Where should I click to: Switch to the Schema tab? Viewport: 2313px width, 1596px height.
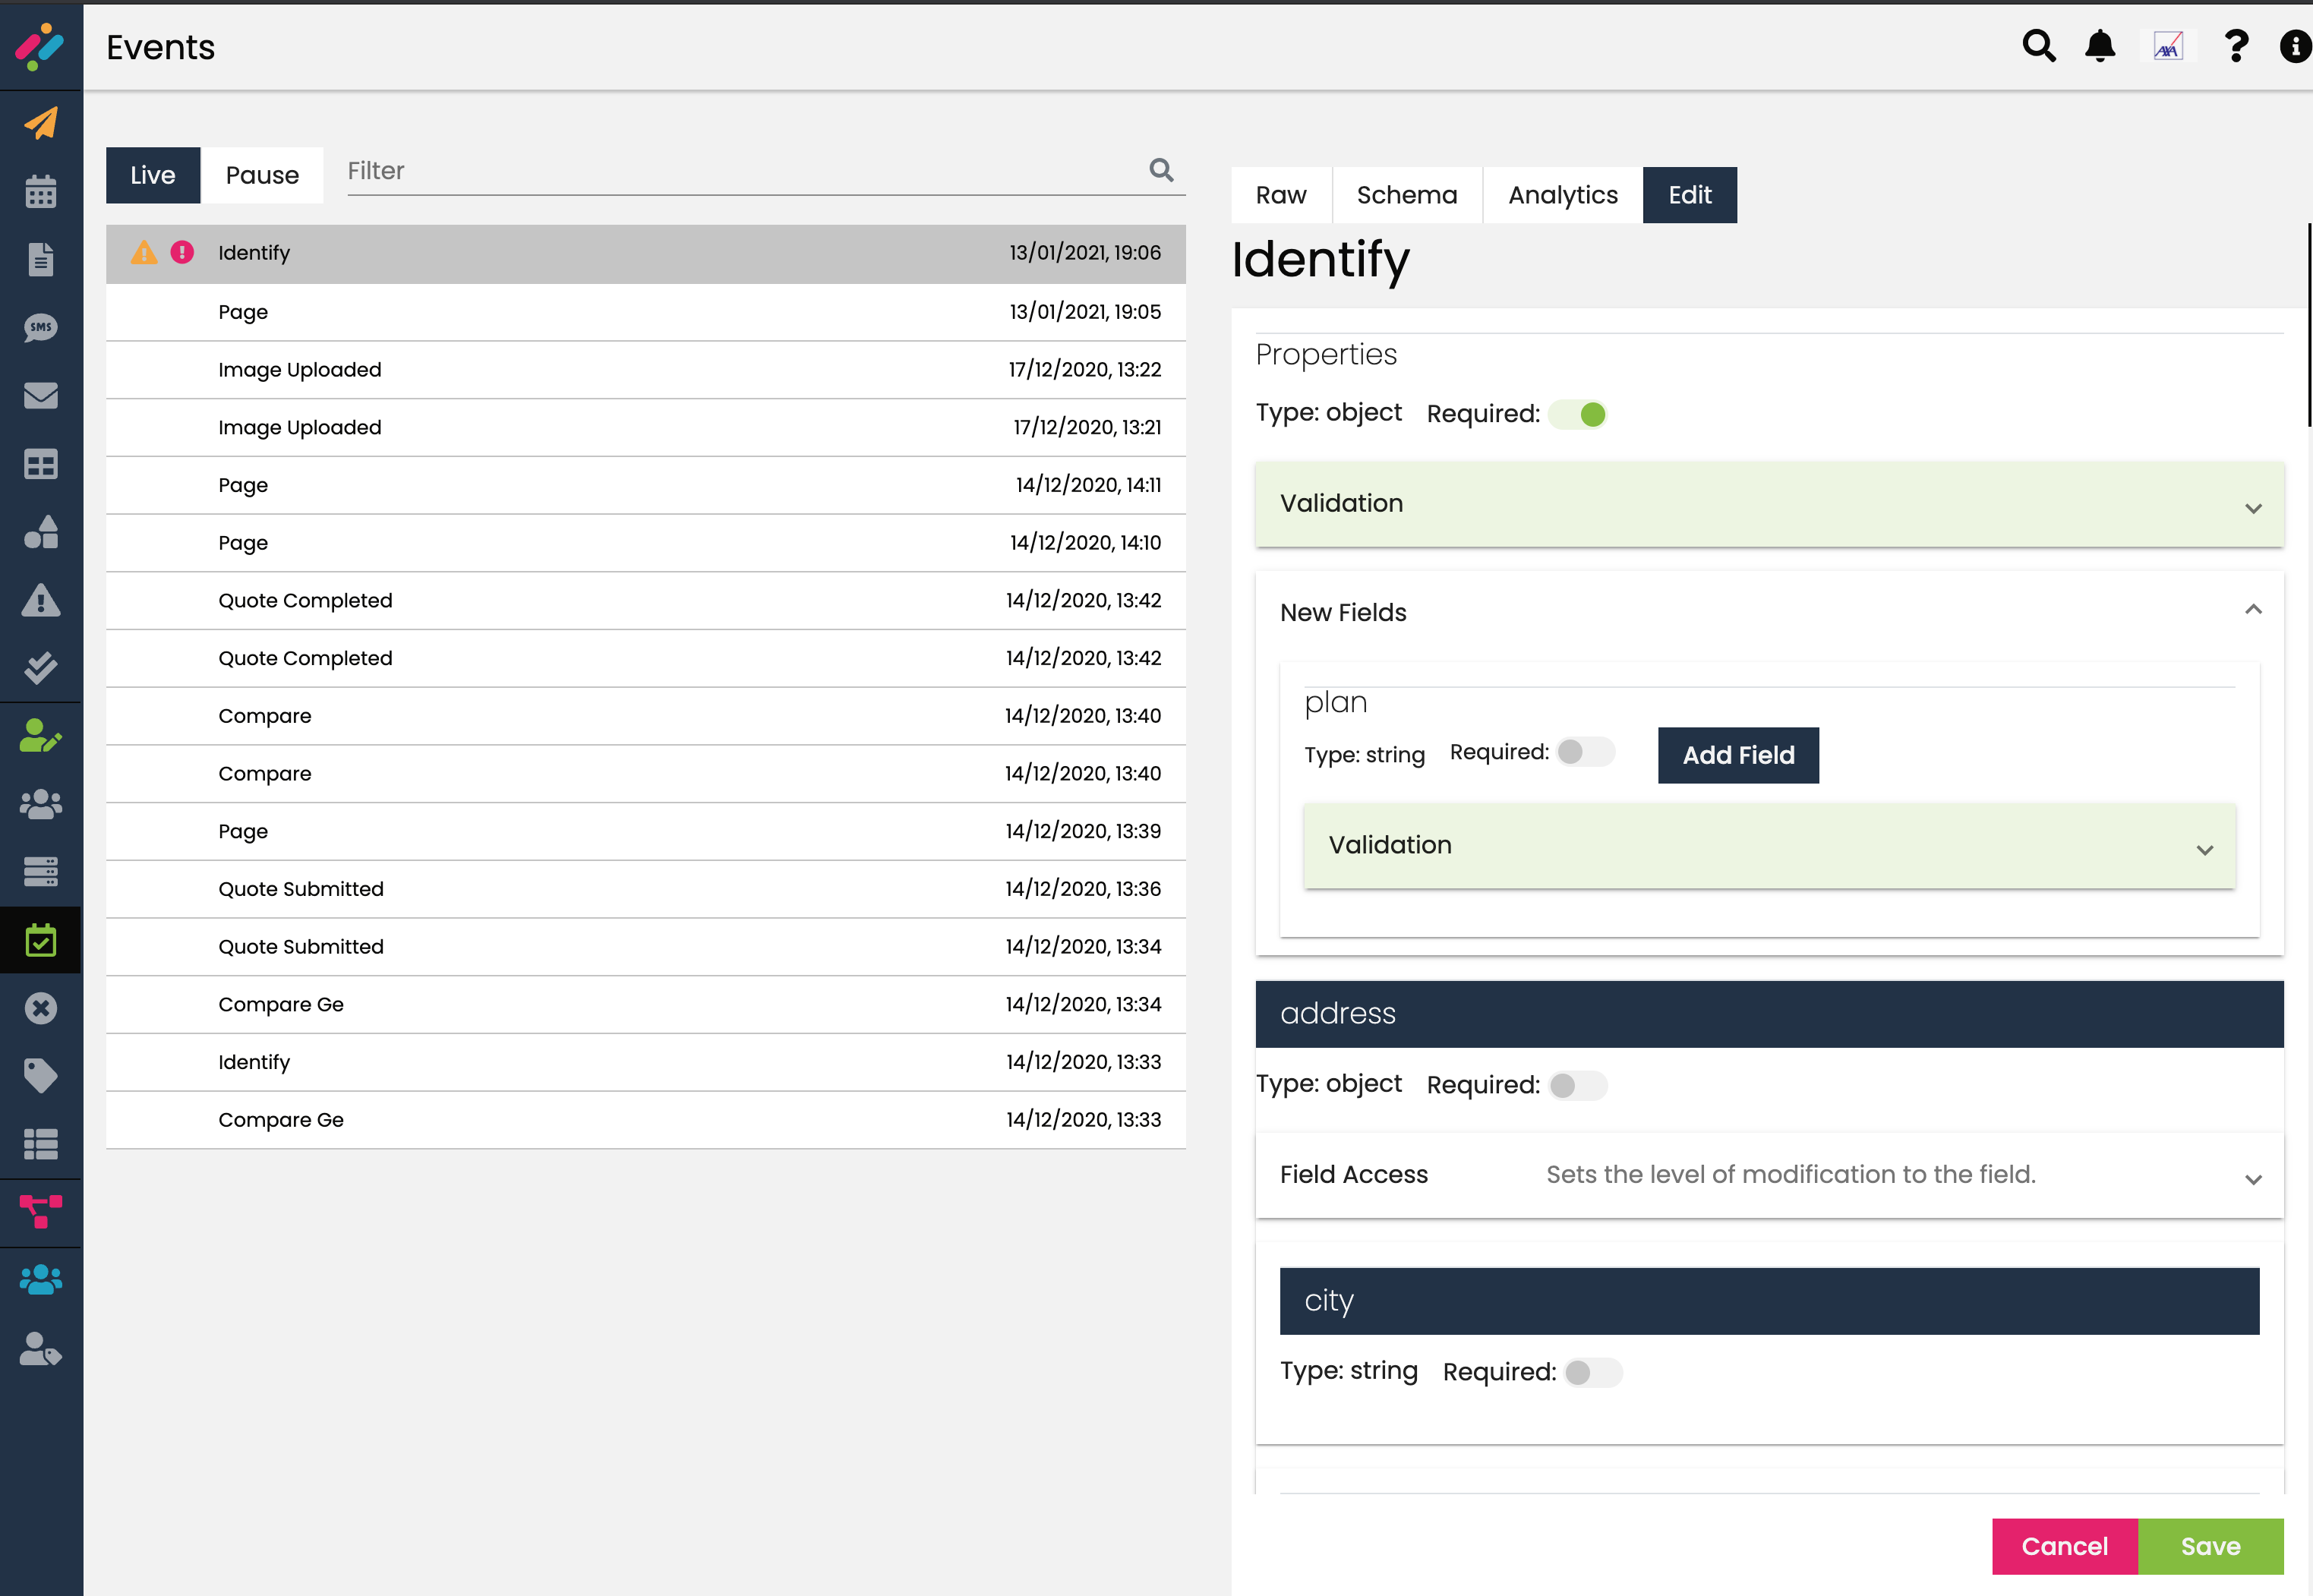1406,195
